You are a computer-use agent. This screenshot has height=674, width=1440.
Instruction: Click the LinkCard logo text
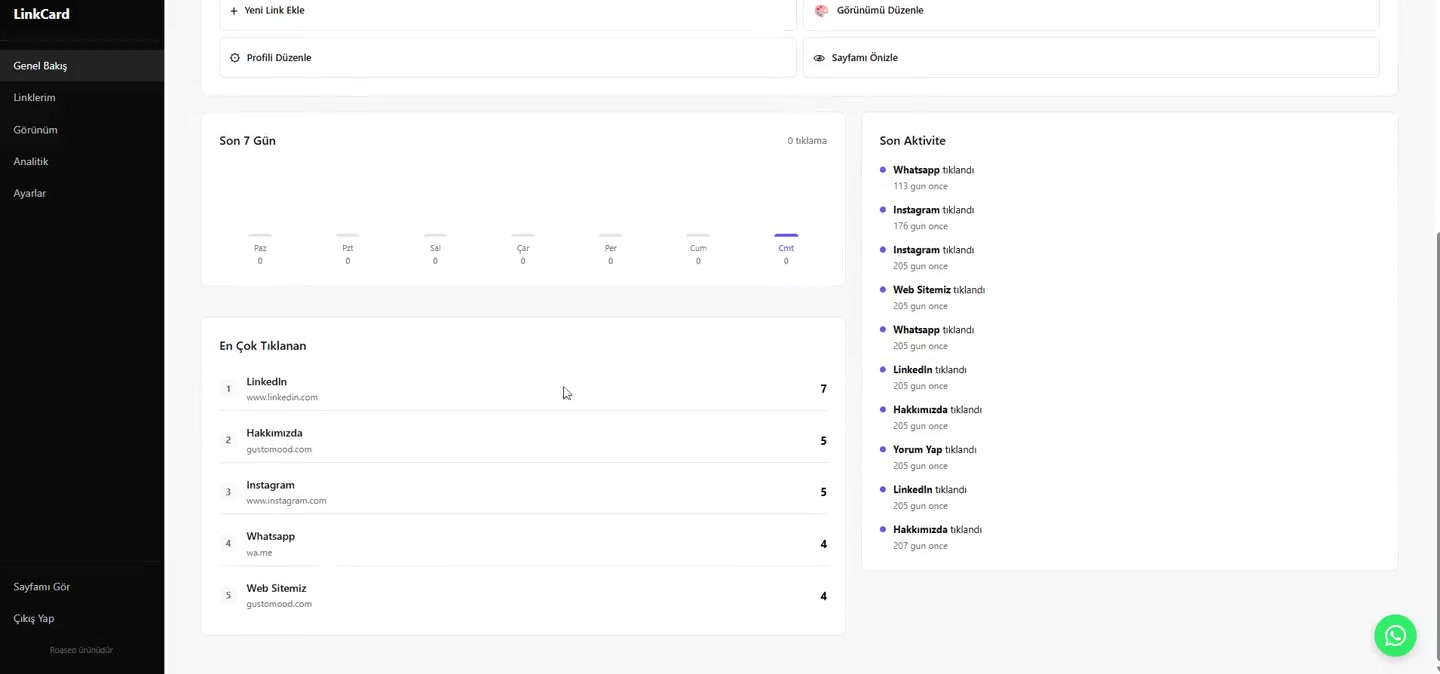click(x=42, y=14)
